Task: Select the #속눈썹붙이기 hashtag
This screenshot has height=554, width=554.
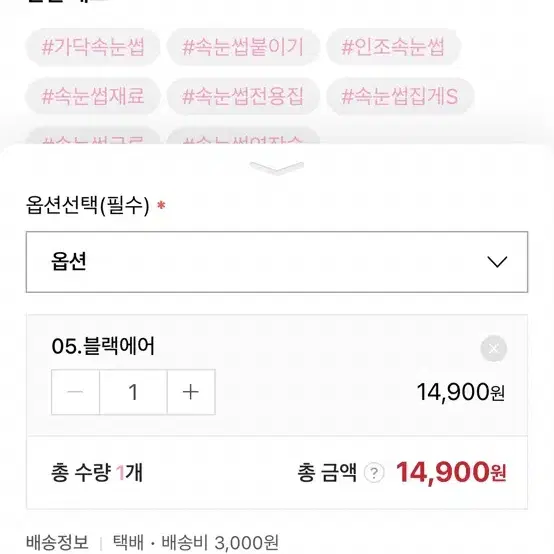Action: (243, 47)
